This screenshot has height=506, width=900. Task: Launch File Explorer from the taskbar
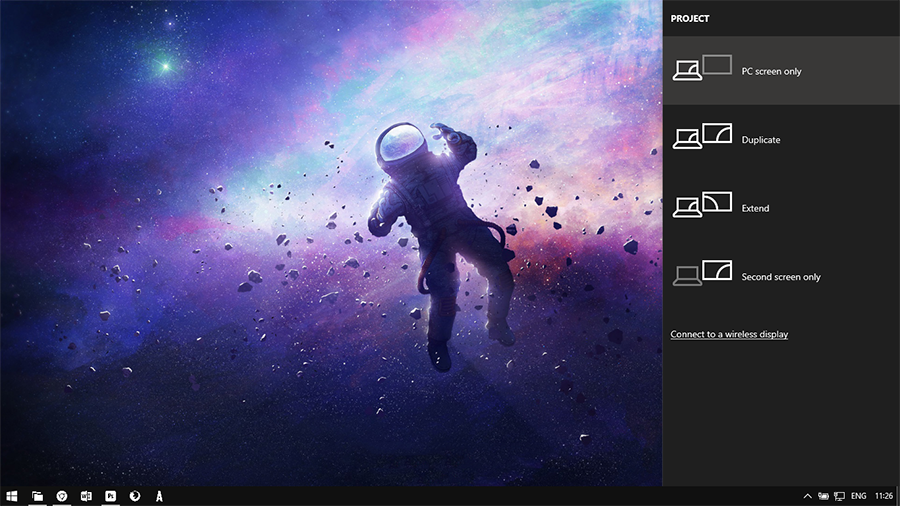37,496
